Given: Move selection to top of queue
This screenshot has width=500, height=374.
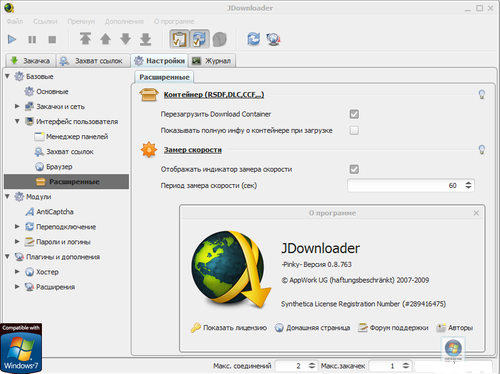Looking at the screenshot, I should (x=85, y=39).
